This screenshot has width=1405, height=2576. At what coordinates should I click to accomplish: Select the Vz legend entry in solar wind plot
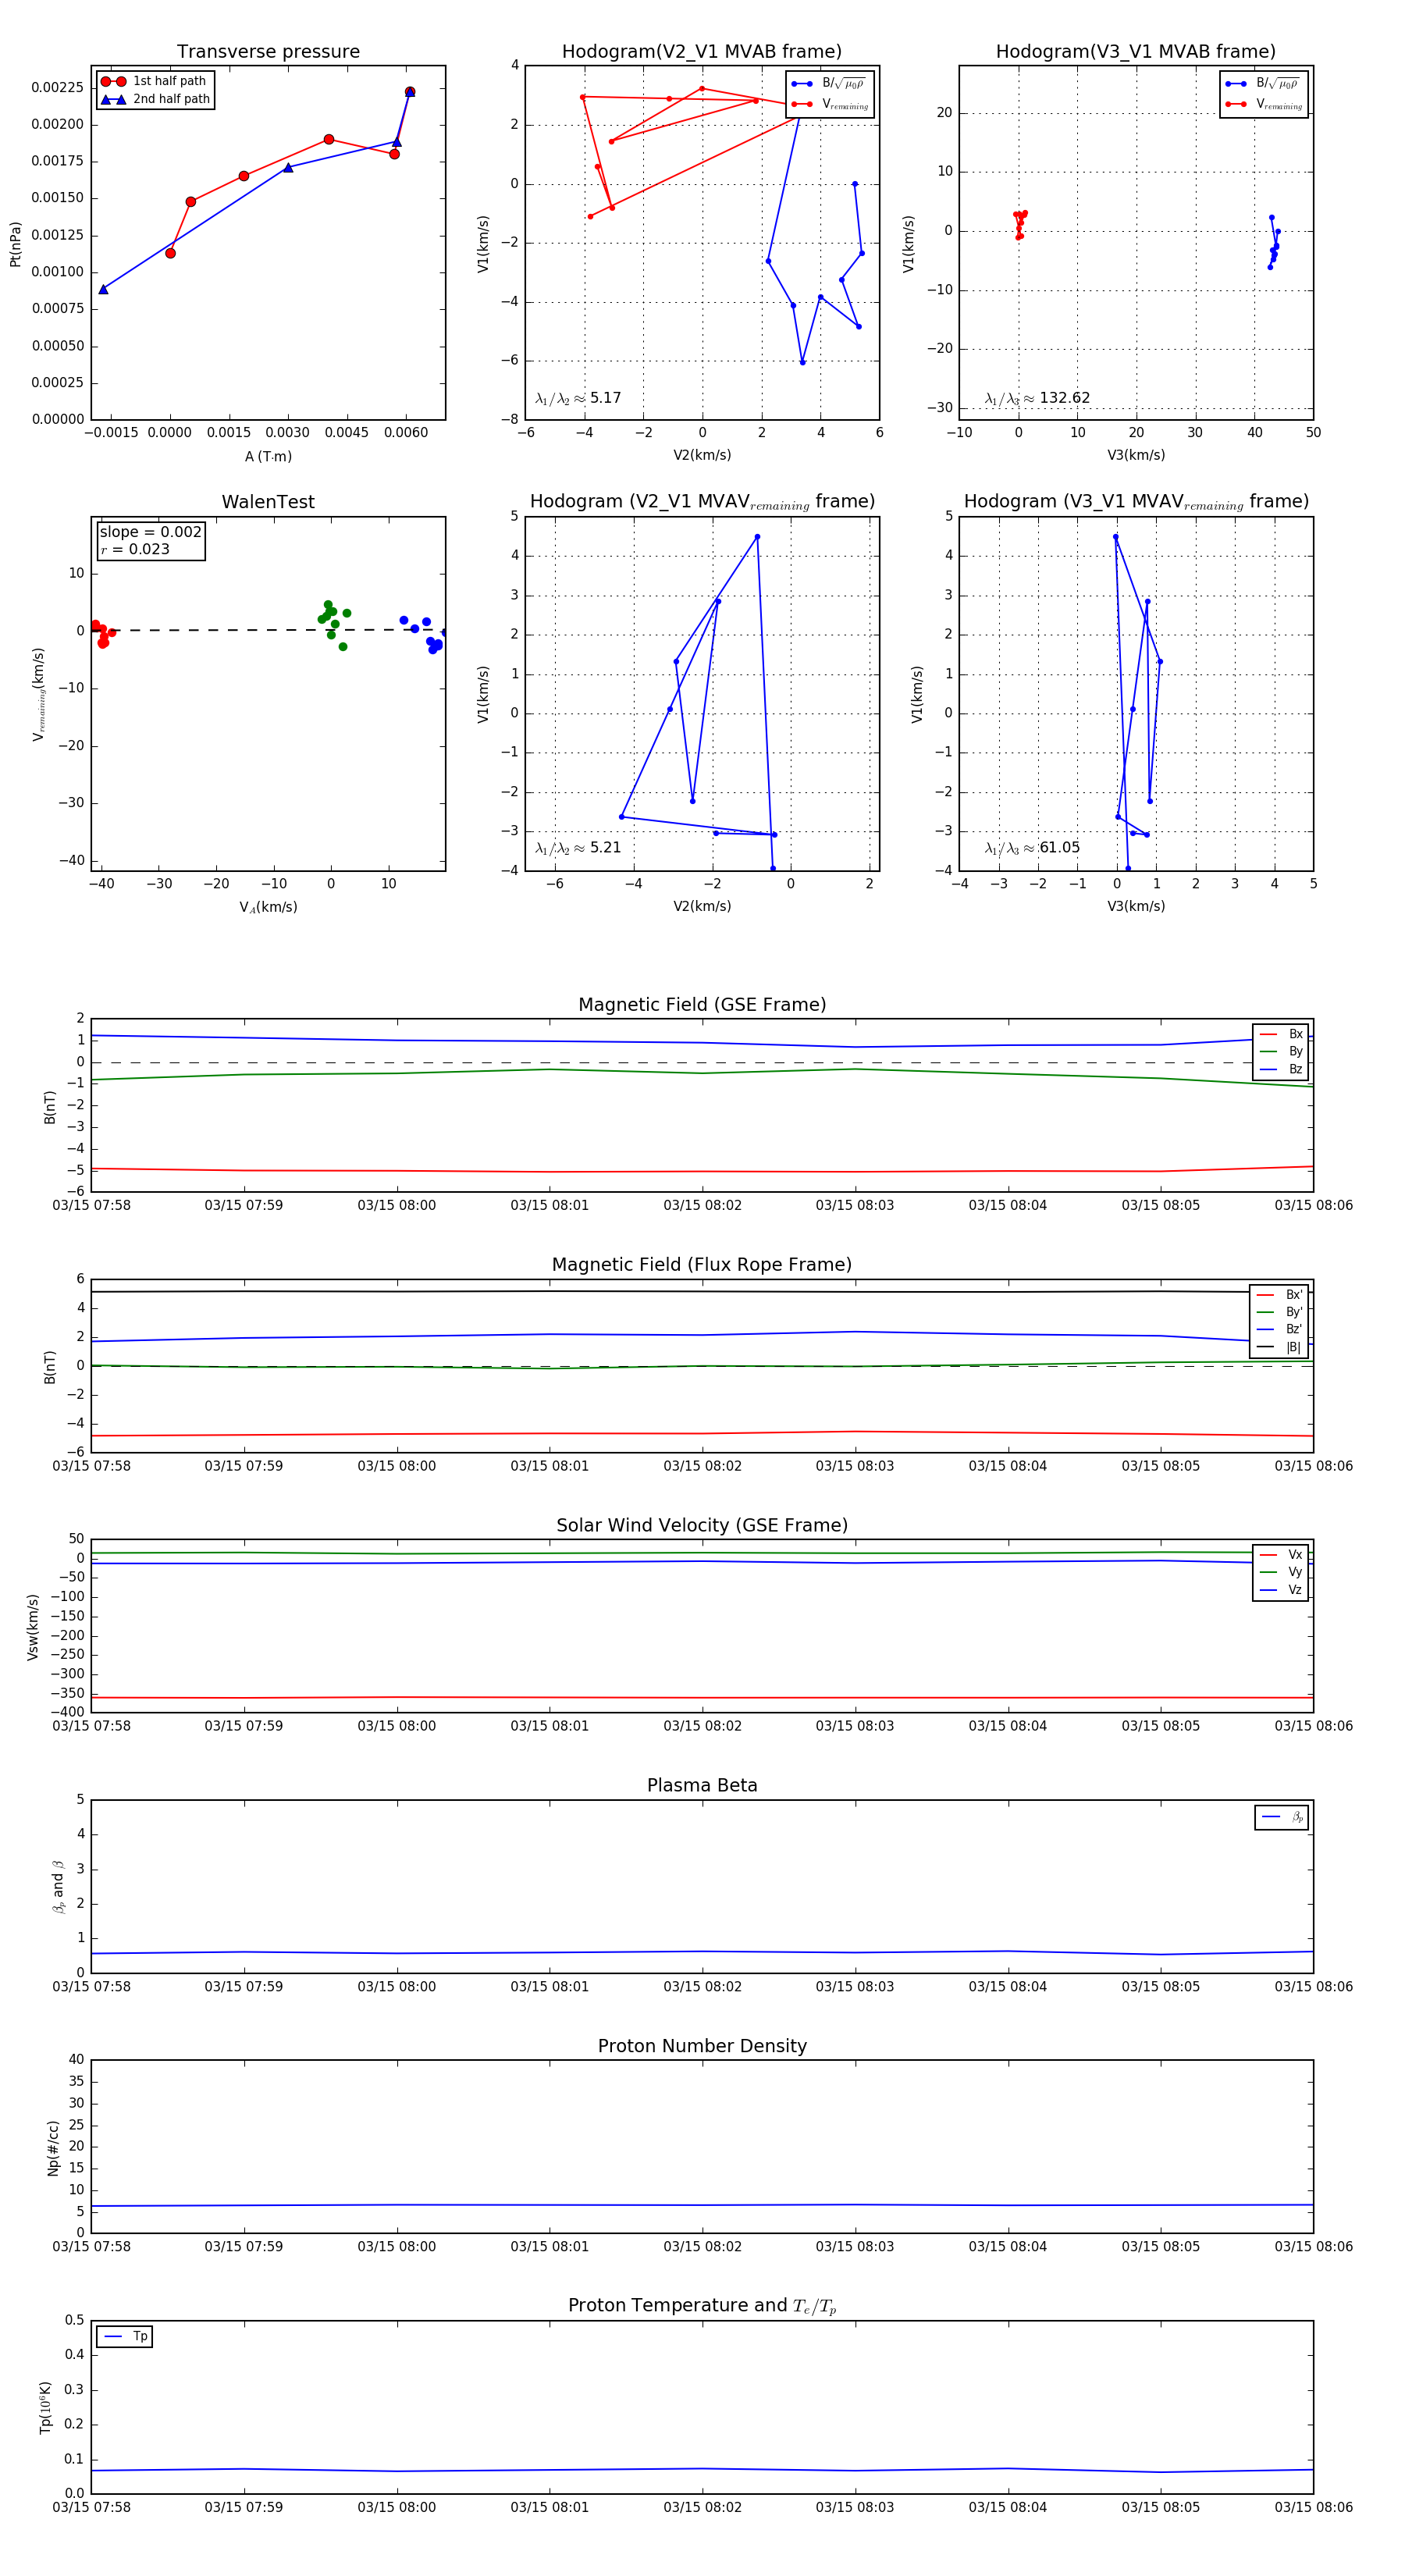point(1281,1590)
